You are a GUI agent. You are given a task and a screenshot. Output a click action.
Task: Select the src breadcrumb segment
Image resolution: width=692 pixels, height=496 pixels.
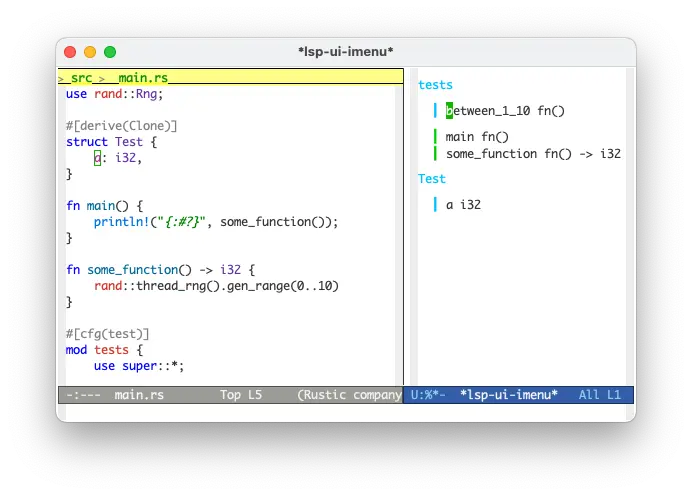pyautogui.click(x=81, y=78)
